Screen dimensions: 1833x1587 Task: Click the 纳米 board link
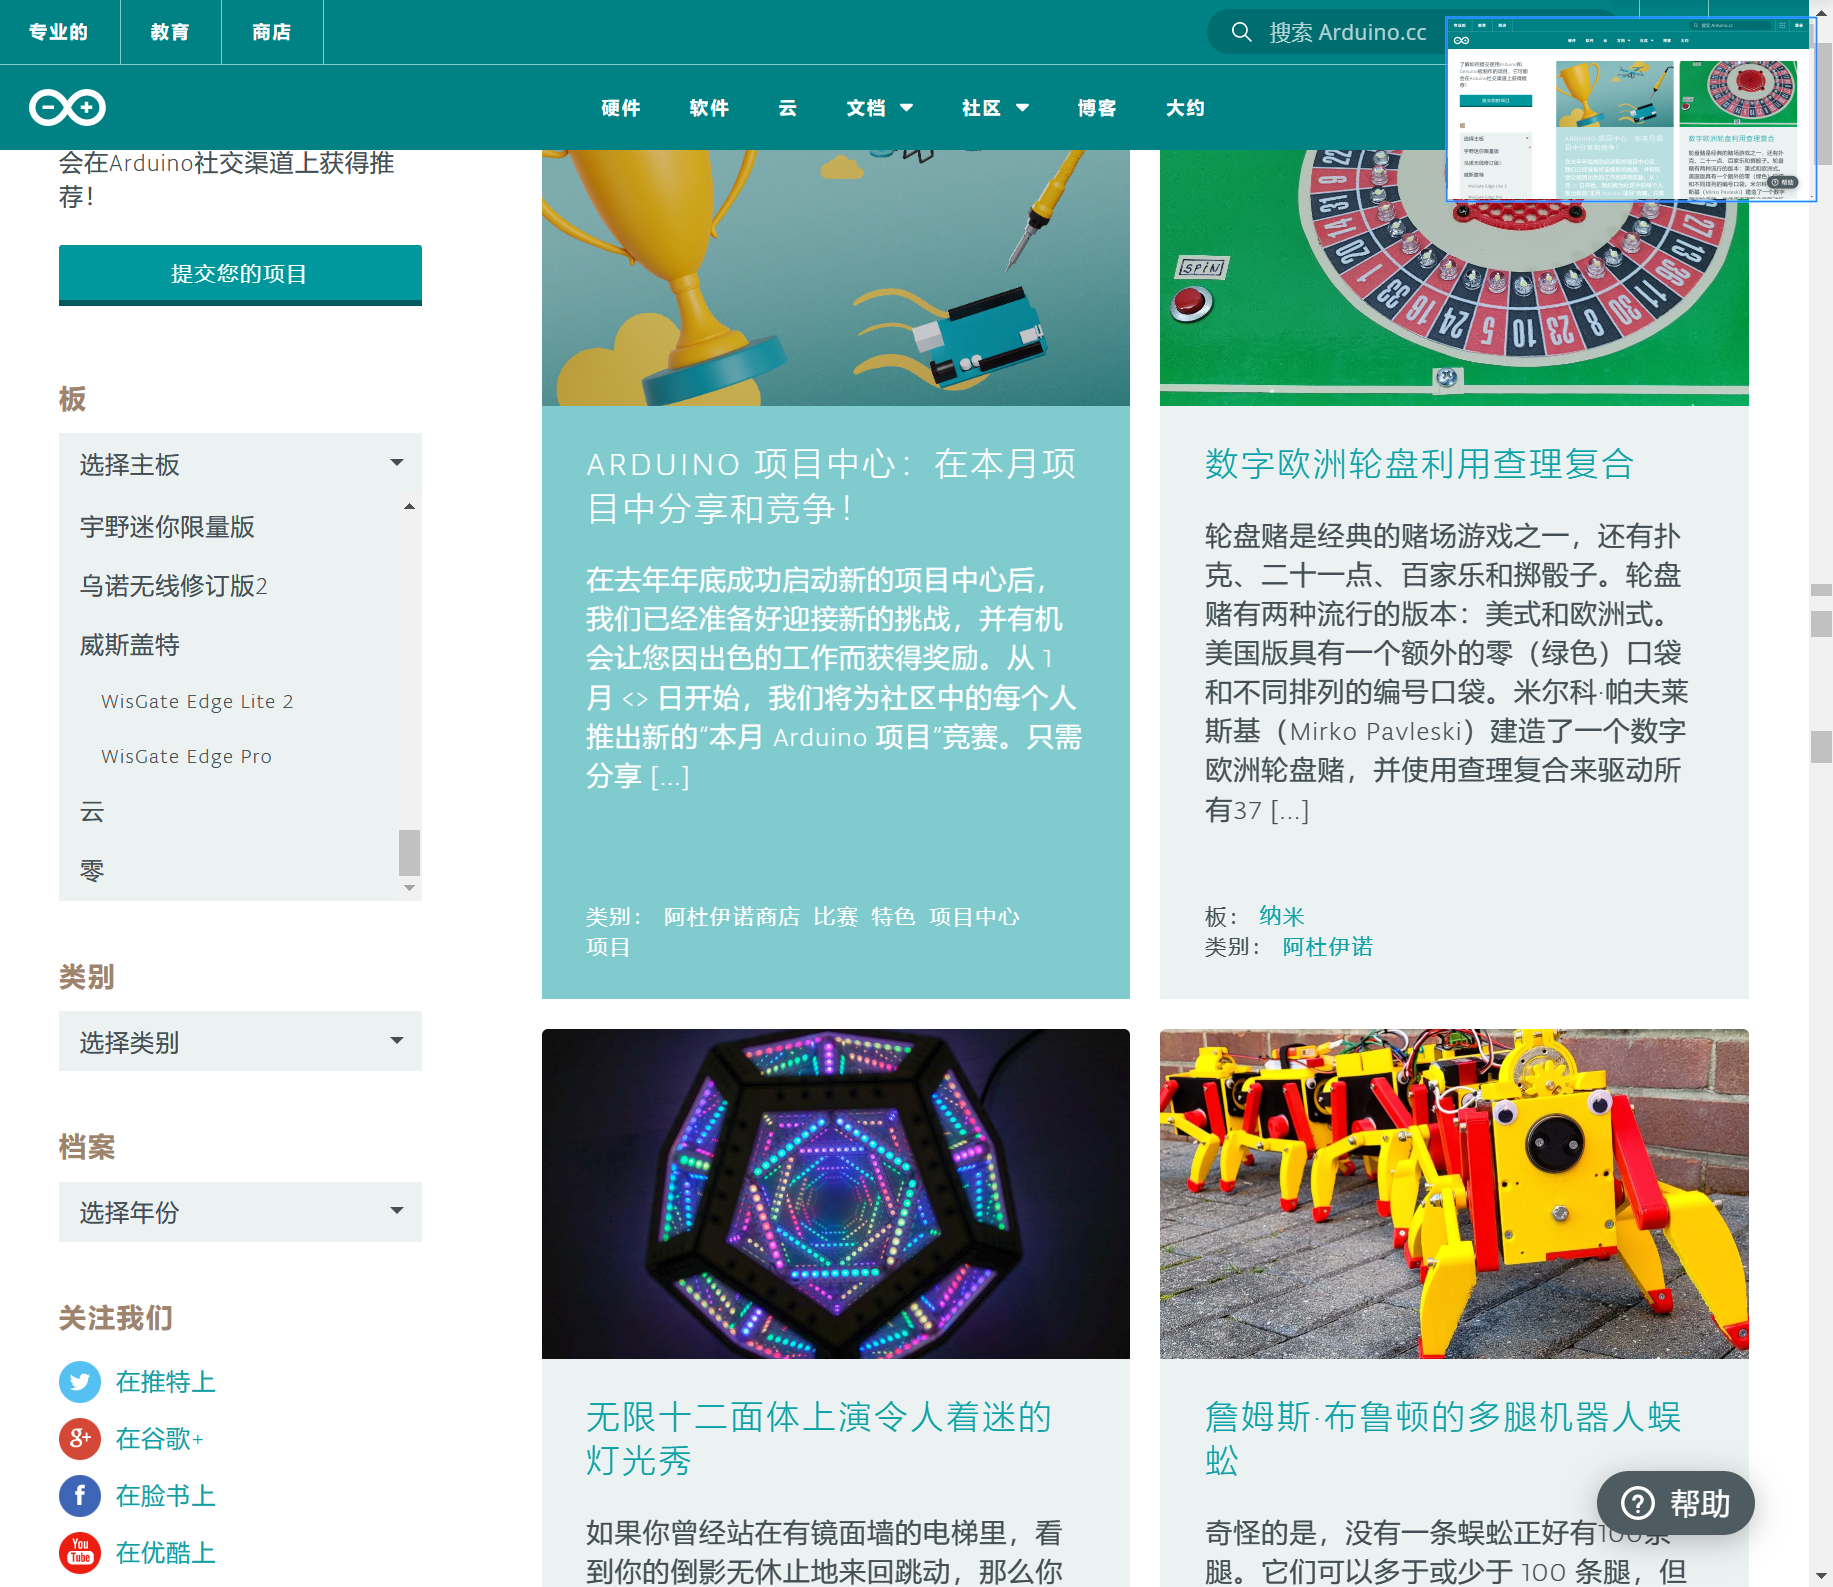(x=1282, y=916)
